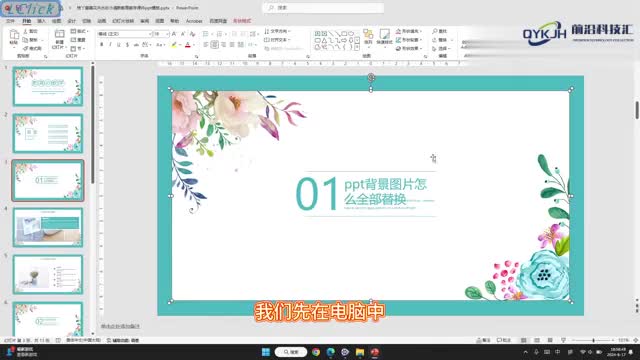Open the font name combo box
The width and height of the screenshot is (640, 360).
tap(124, 34)
